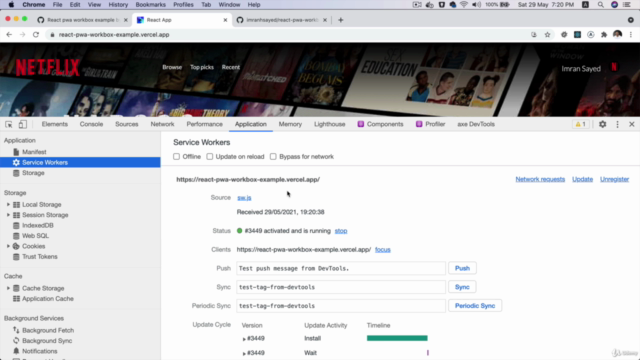The width and height of the screenshot is (640, 360).
Task: Switch to the Console tab
Action: (91, 124)
